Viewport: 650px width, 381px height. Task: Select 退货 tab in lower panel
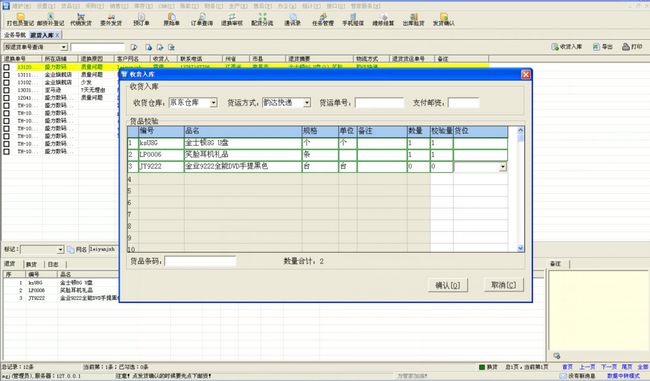click(x=10, y=264)
